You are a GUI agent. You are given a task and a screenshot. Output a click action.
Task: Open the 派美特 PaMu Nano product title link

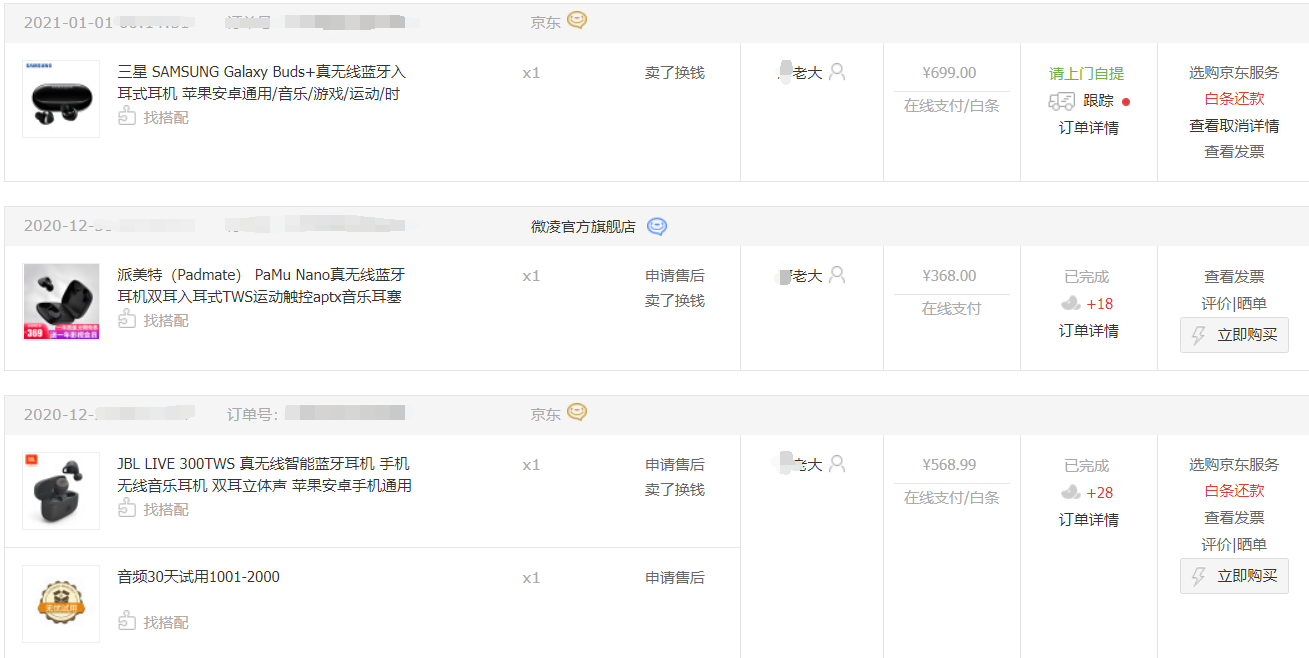pyautogui.click(x=262, y=286)
